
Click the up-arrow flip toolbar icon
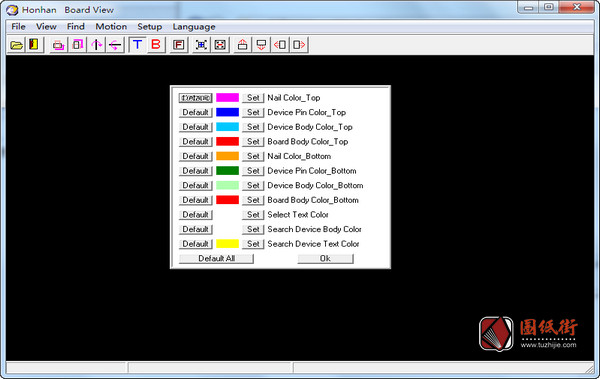[x=96, y=45]
